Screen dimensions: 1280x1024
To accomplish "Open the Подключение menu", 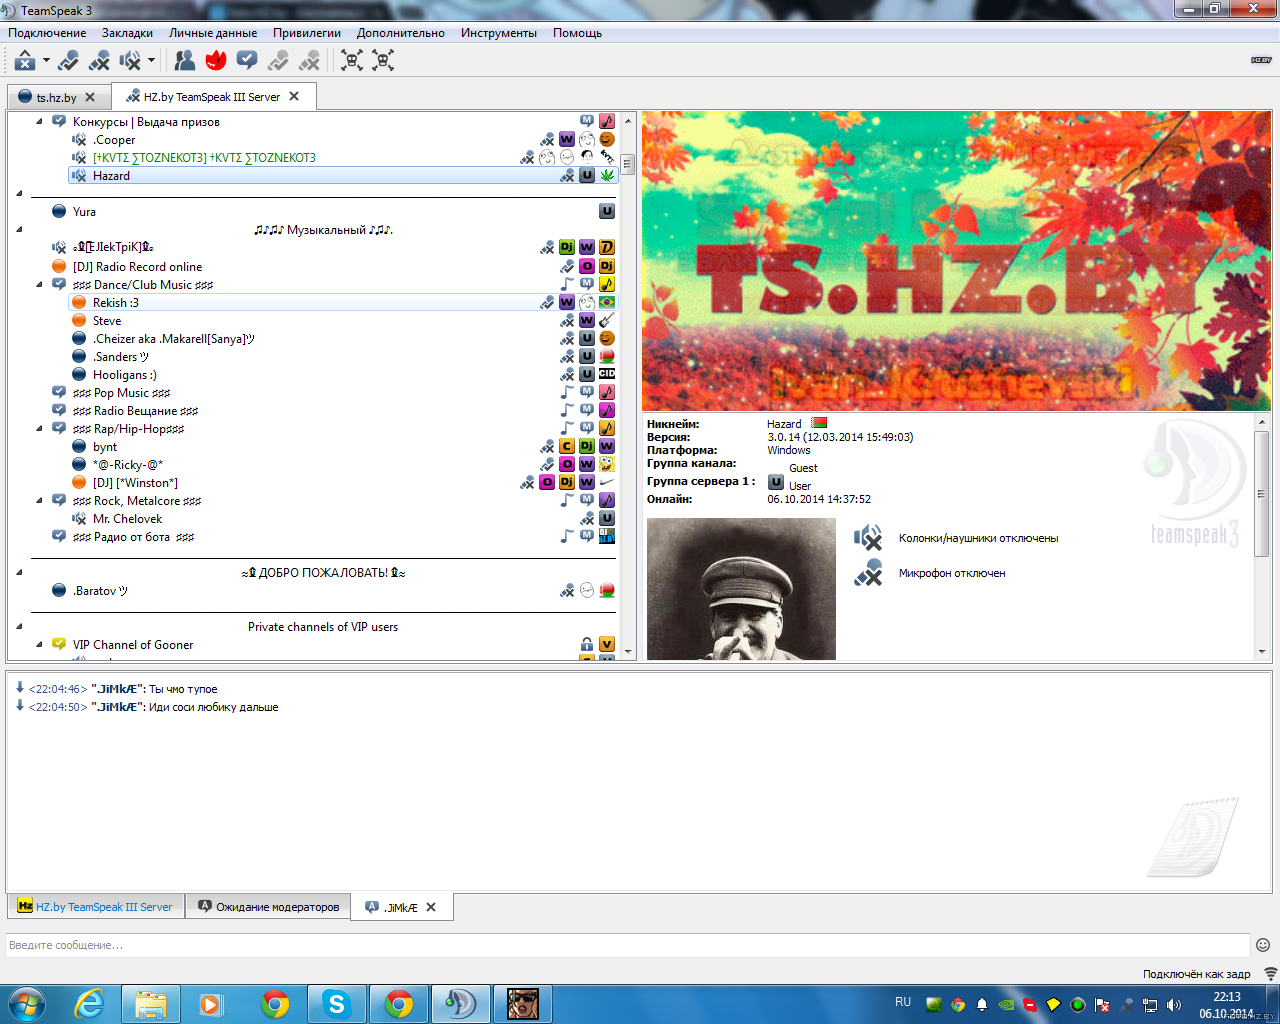I will tap(47, 33).
